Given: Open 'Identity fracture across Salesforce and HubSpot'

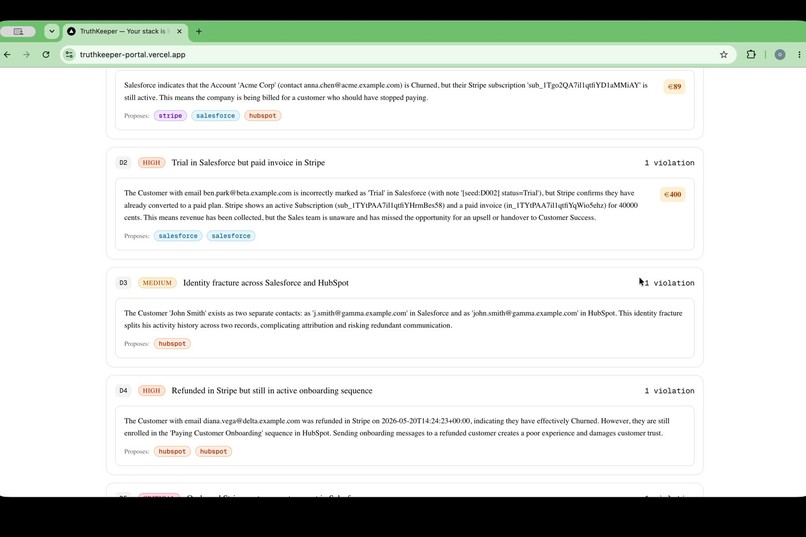Looking at the screenshot, I should [266, 283].
